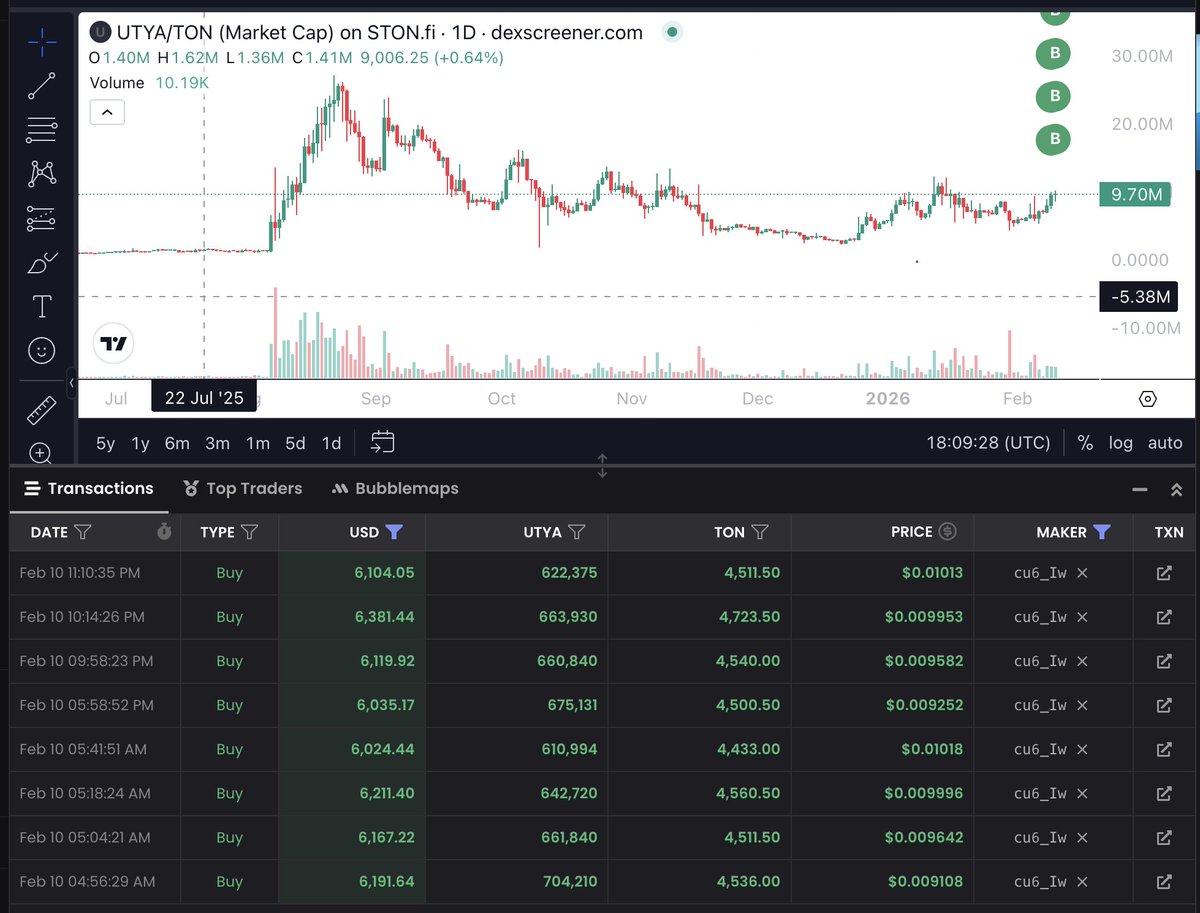Remove maker filter on 11:10:35 PM row
Viewport: 1200px width, 913px height.
tap(1082, 573)
